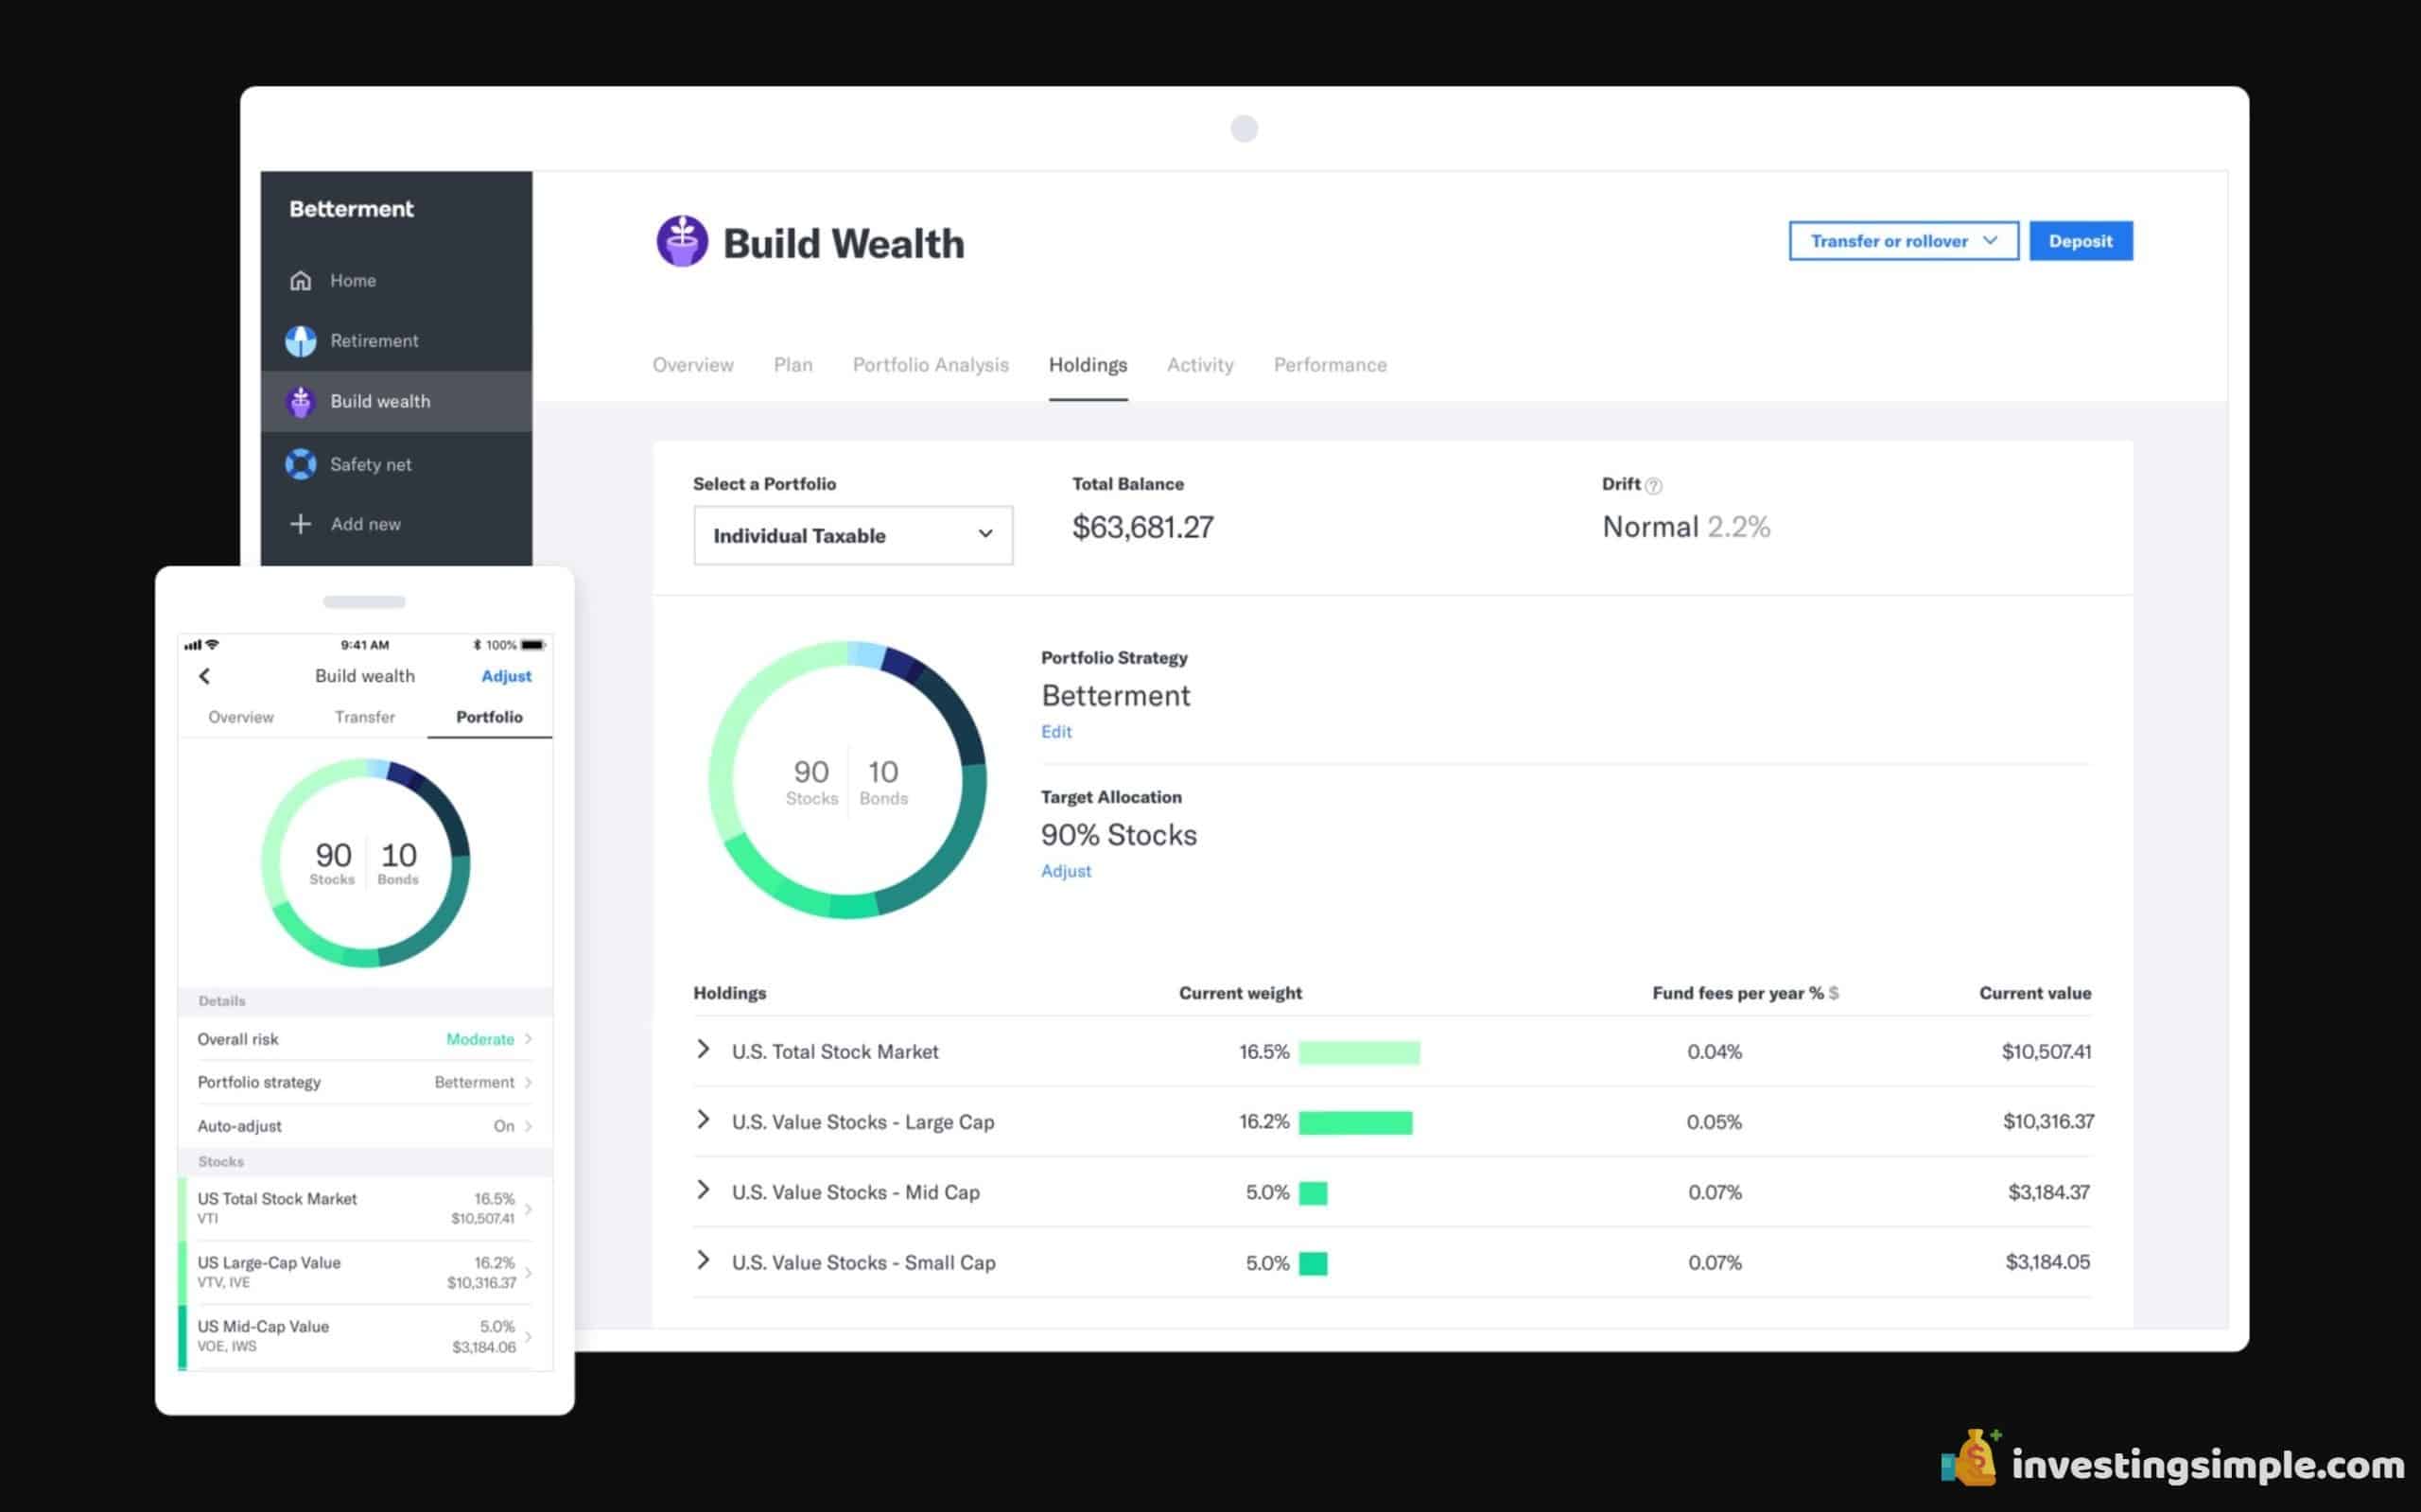
Task: Click Adjust under Target Allocation
Action: 1066,871
